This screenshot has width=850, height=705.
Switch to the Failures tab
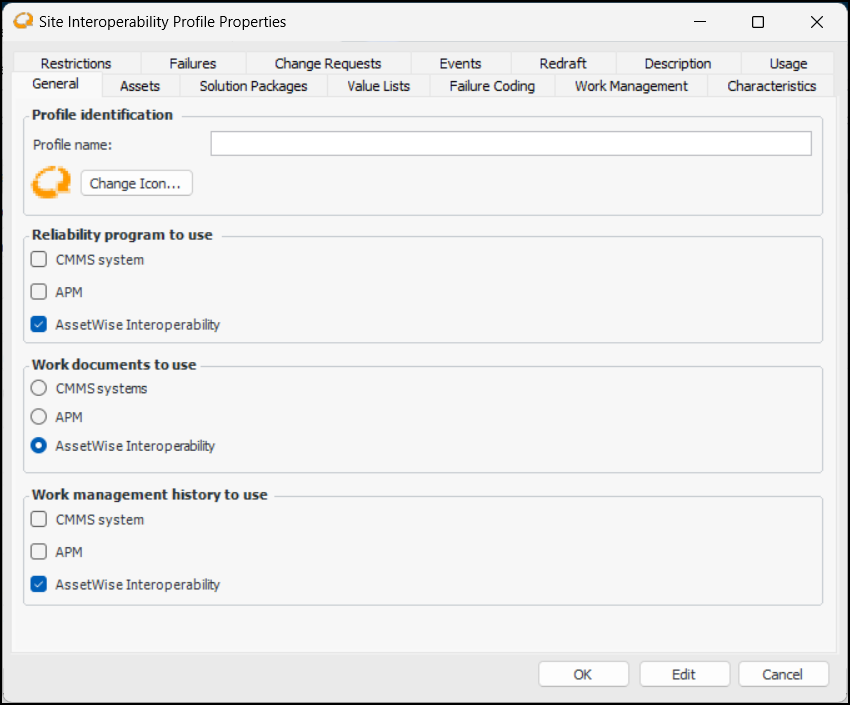coord(193,63)
